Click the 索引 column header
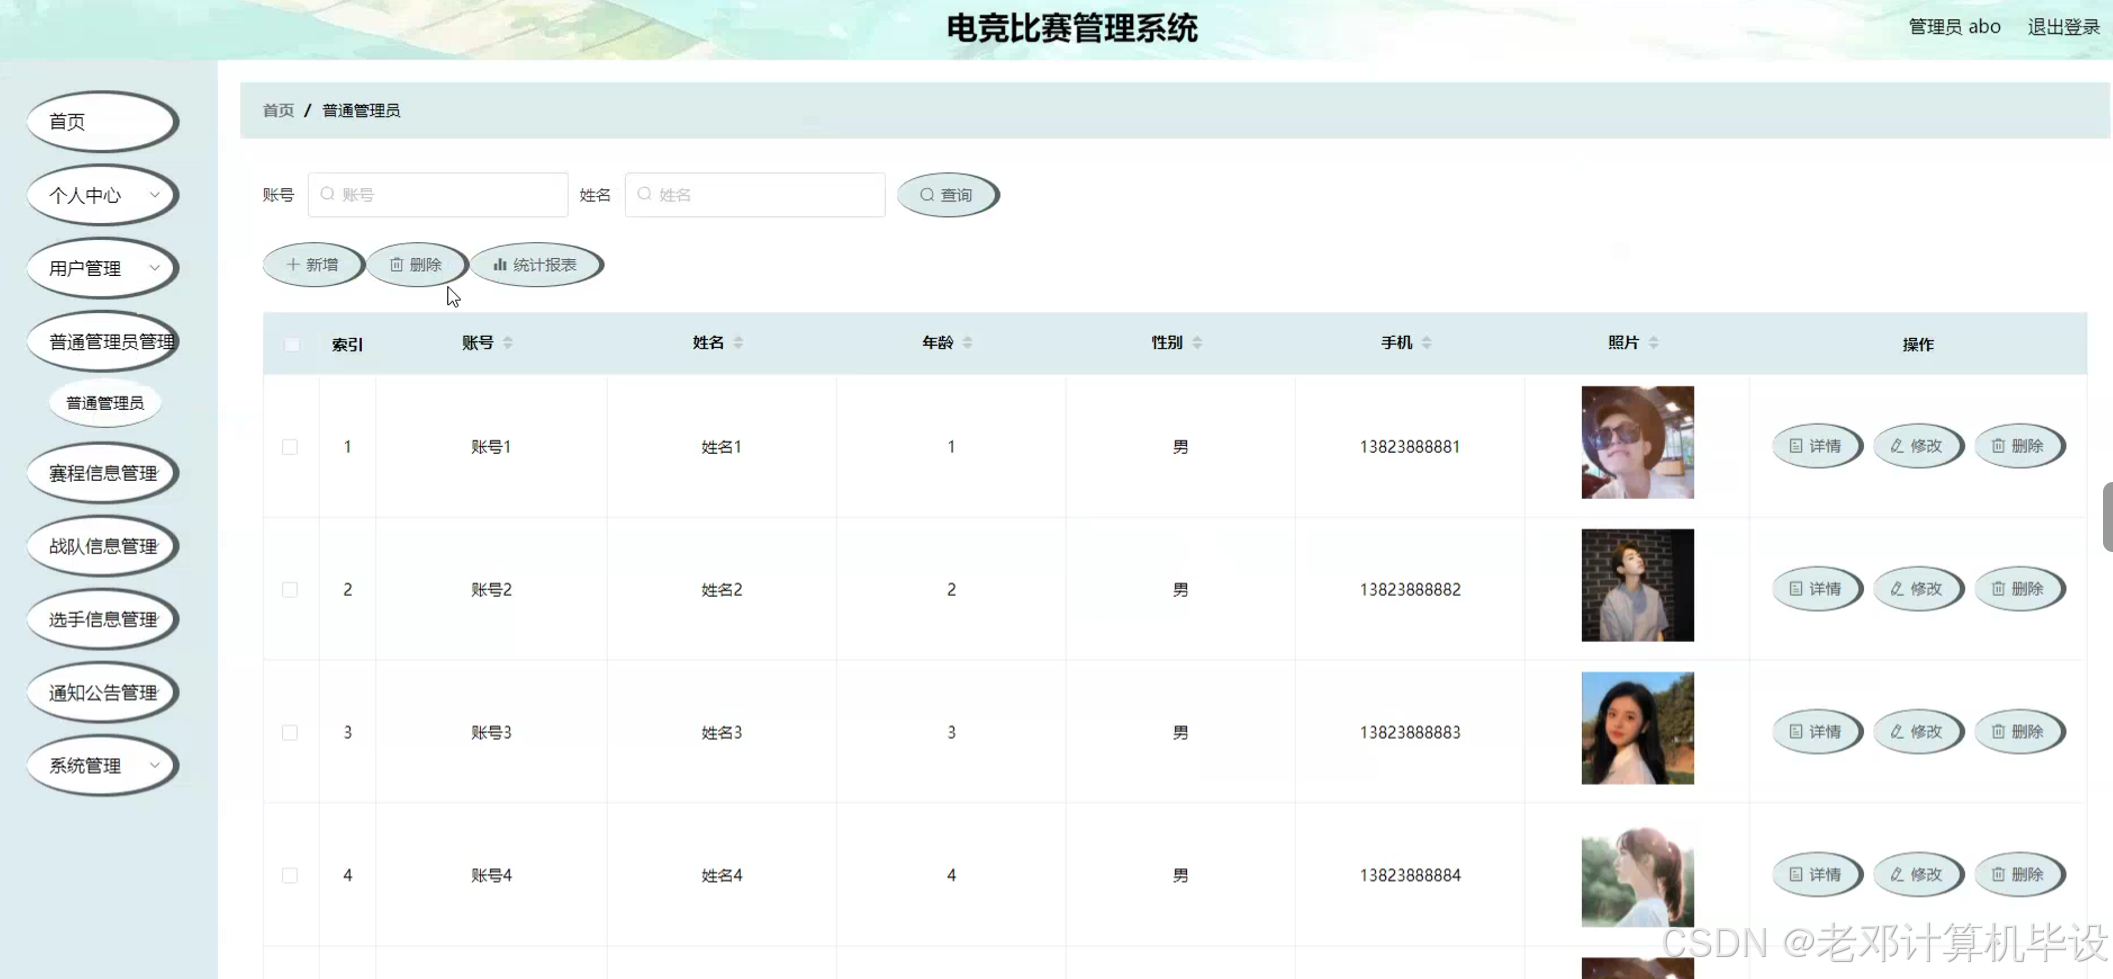Image resolution: width=2113 pixels, height=979 pixels. [347, 345]
